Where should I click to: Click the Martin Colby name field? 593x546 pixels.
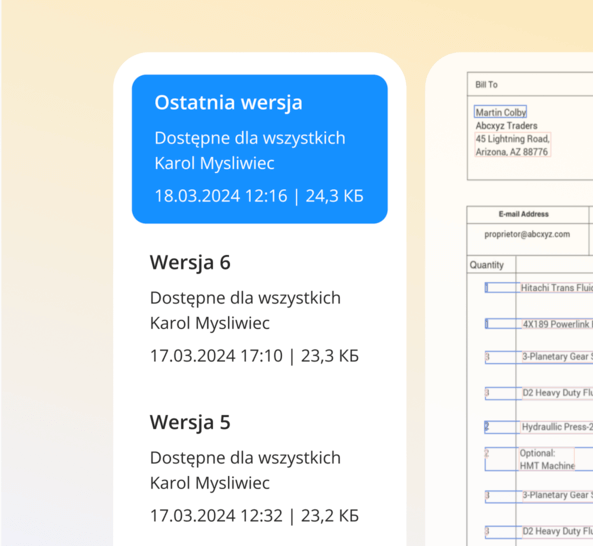click(x=500, y=112)
